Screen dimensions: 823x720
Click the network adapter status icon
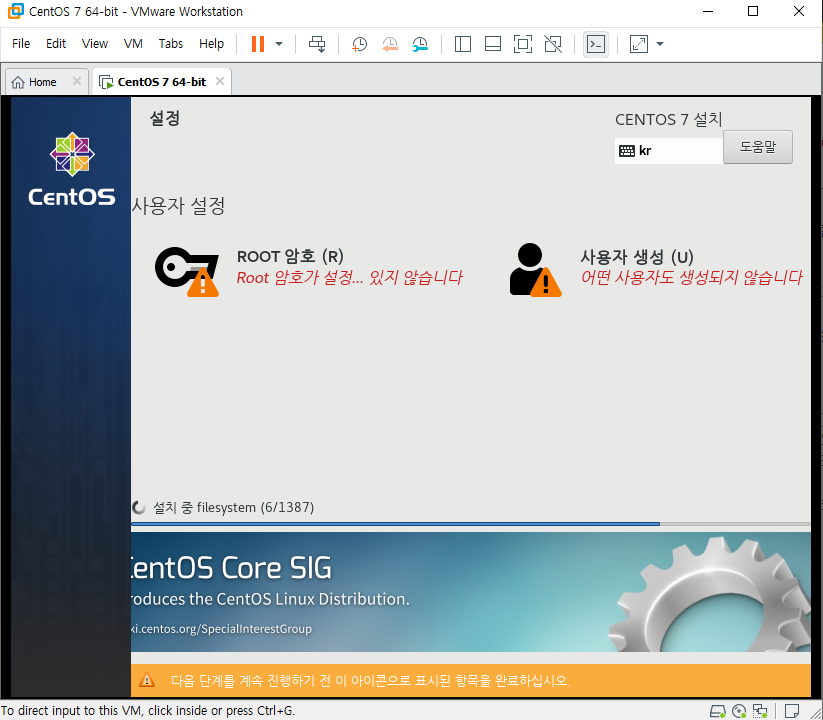[x=760, y=711]
